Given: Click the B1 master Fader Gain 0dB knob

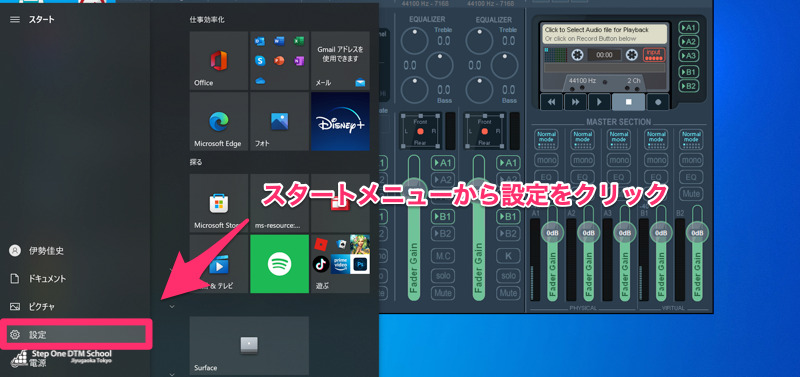Looking at the screenshot, I should (x=661, y=233).
